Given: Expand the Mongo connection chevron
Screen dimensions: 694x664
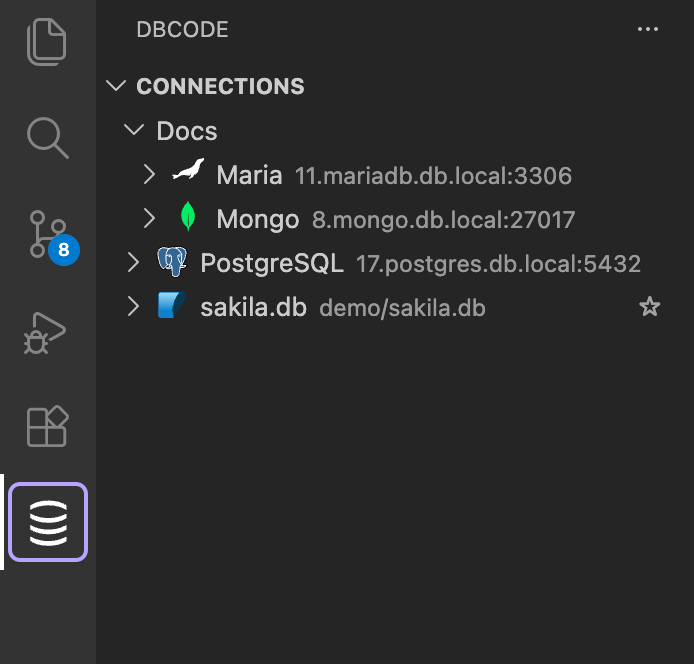Looking at the screenshot, I should pyautogui.click(x=150, y=218).
